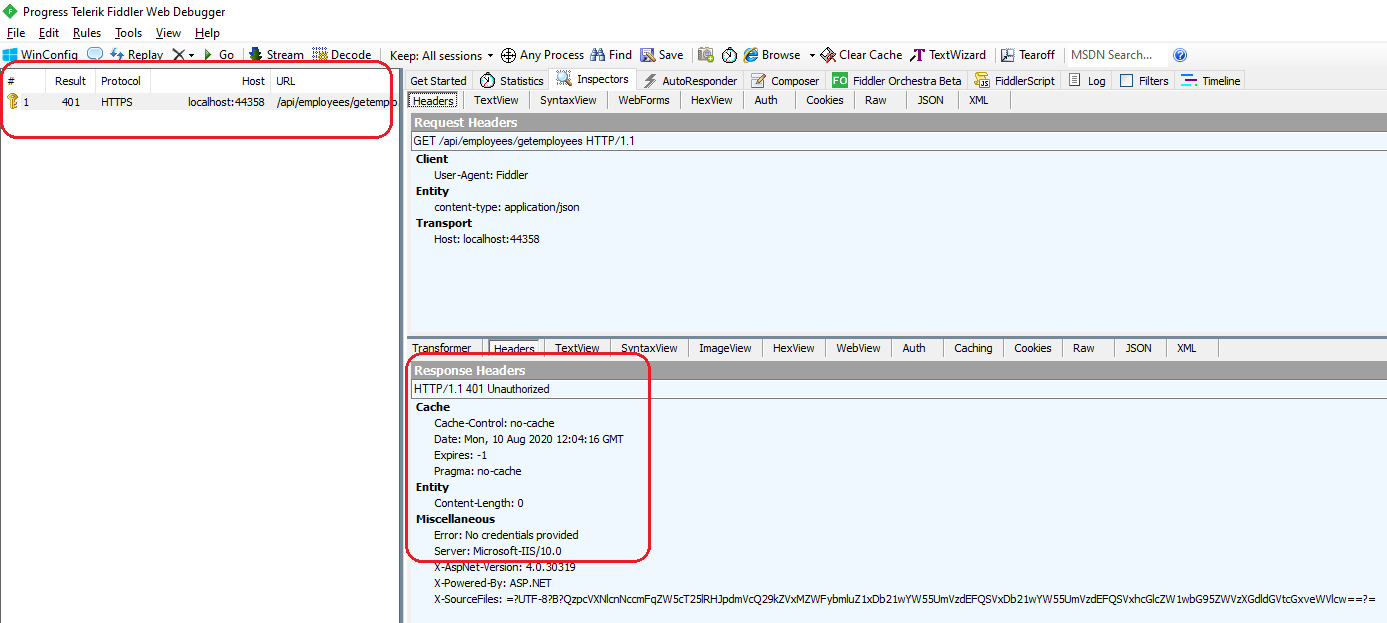This screenshot has width=1387, height=623.
Task: Click the HTTP/1.1 401 Unauthorized line
Action: click(481, 389)
